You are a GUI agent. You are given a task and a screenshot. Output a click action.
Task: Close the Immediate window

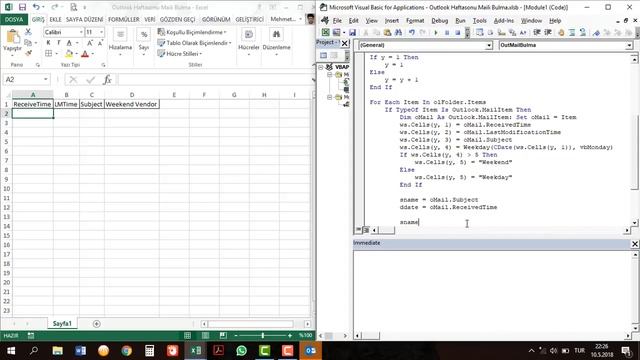635,244
